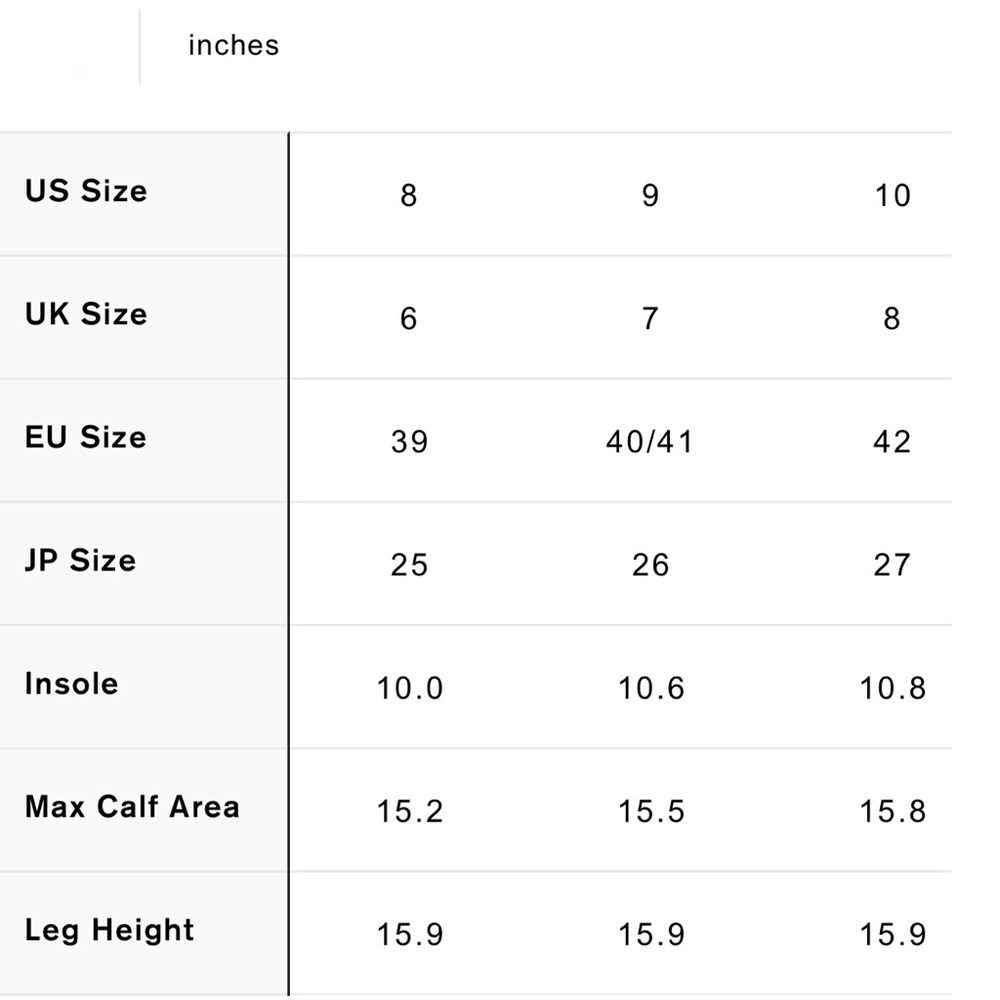1000x1000 pixels.
Task: Click the Insole row header
Action: click(71, 684)
